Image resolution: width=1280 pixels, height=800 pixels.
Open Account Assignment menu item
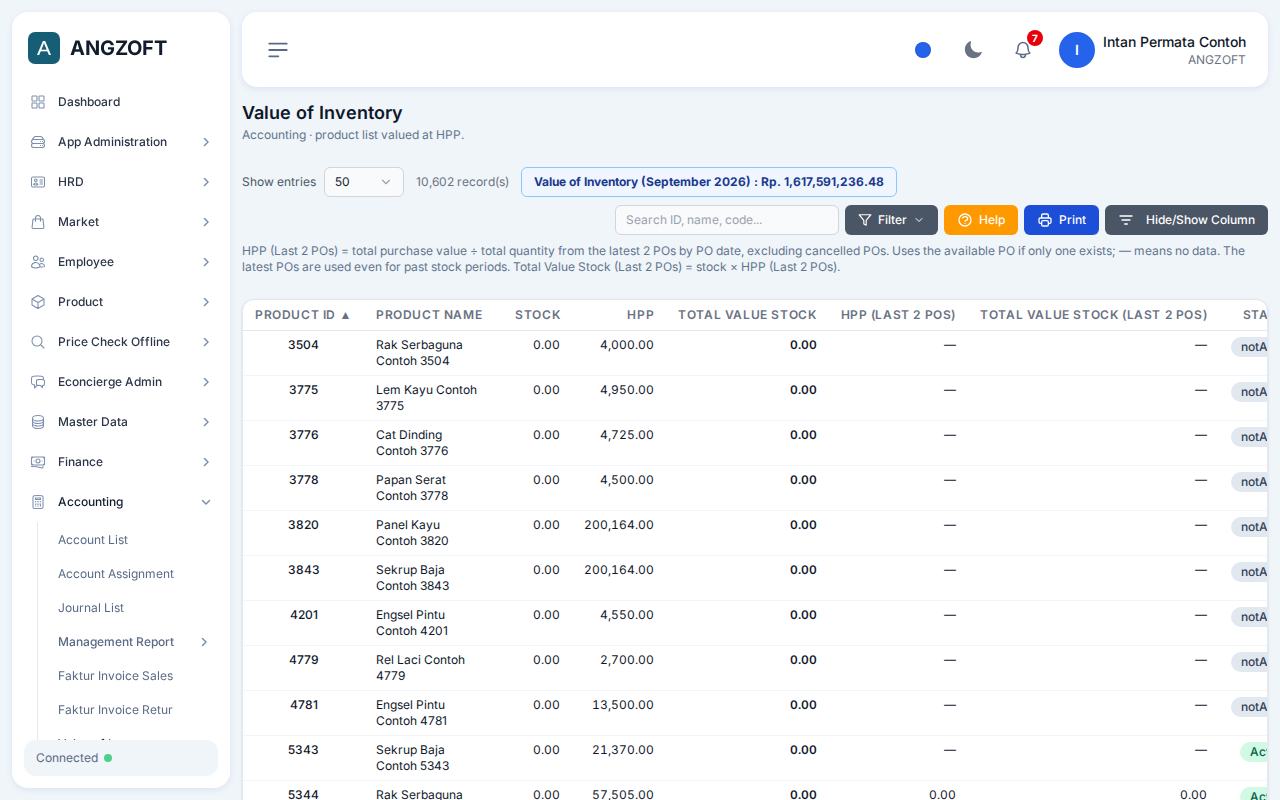click(x=116, y=574)
